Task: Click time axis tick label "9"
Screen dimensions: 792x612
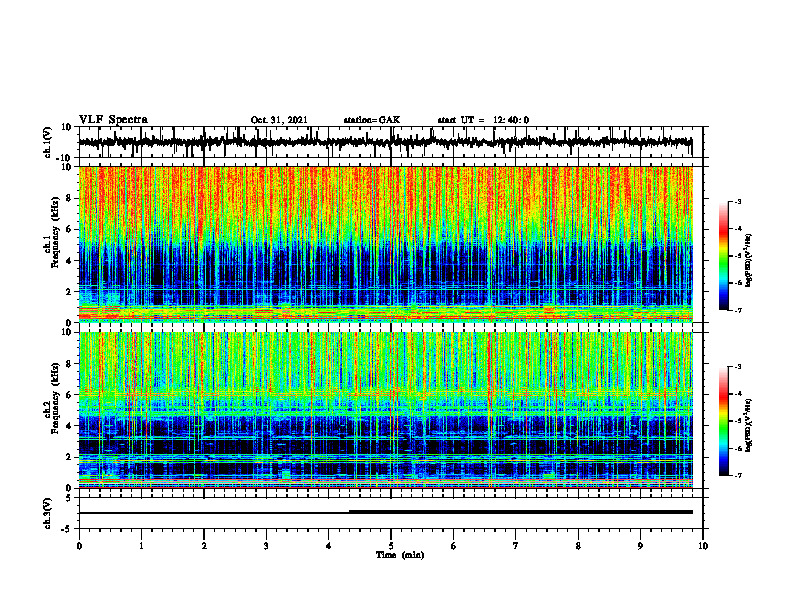Action: [640, 546]
